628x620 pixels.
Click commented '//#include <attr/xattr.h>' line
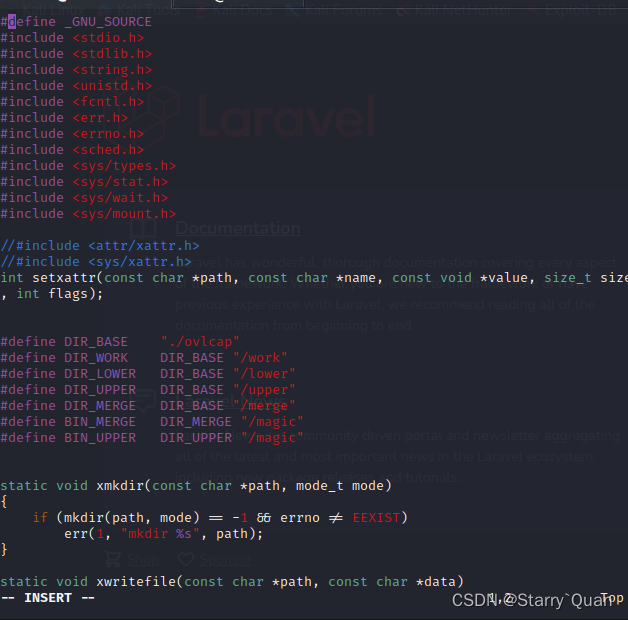coord(100,246)
